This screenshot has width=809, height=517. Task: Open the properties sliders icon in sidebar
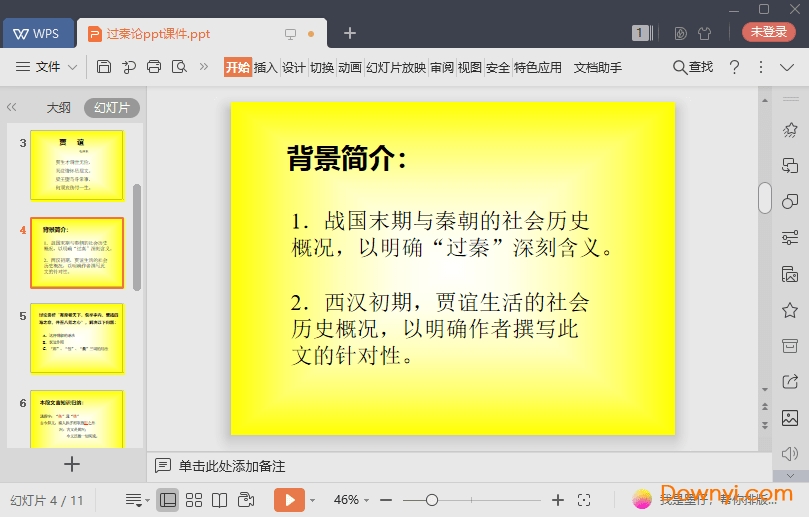(790, 237)
